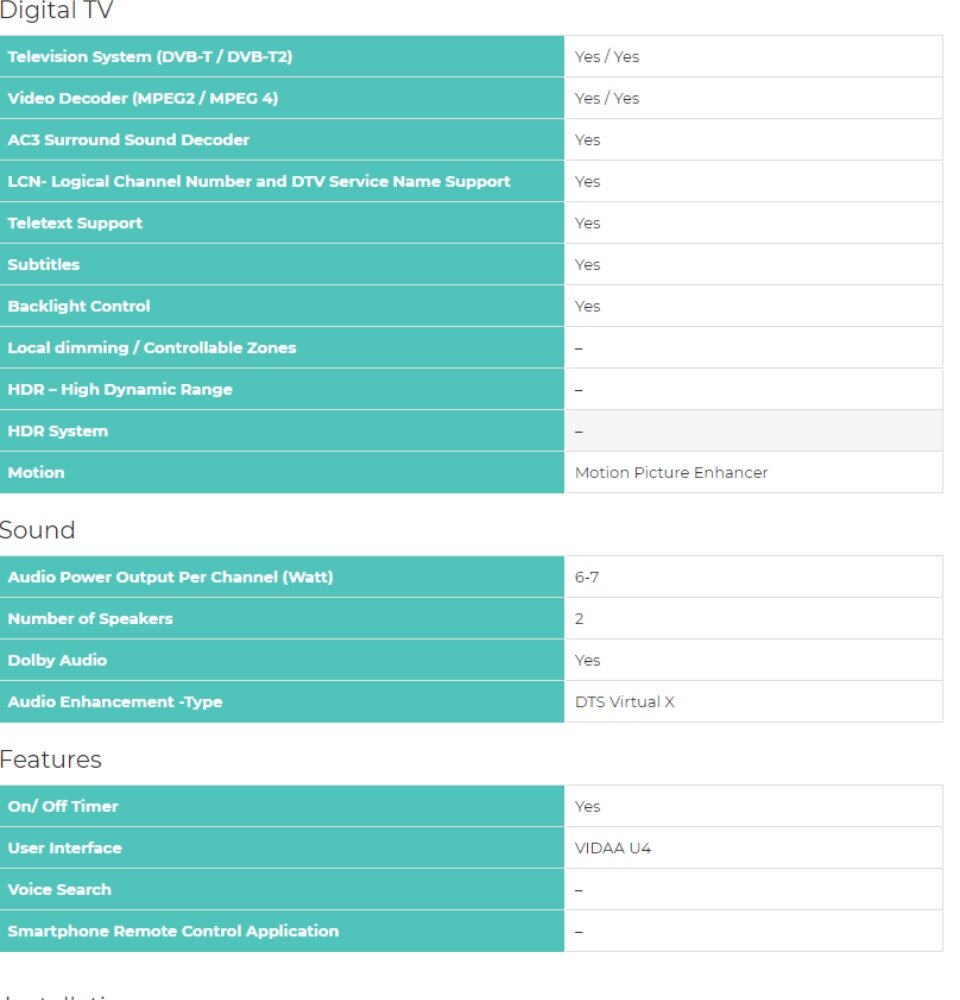Click 'Yes' value in Backlight Control row
This screenshot has height=1000, width=960.
coord(587,306)
